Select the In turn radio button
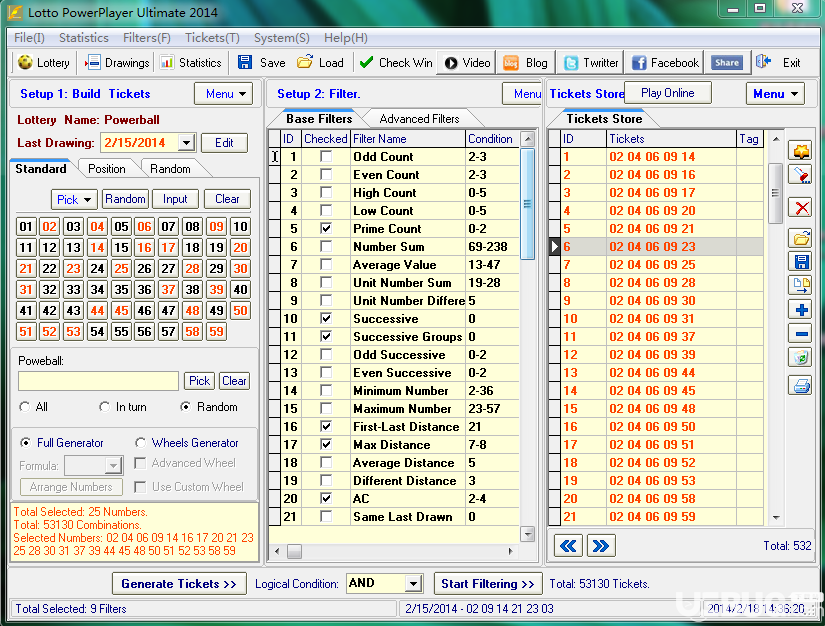 [105, 407]
